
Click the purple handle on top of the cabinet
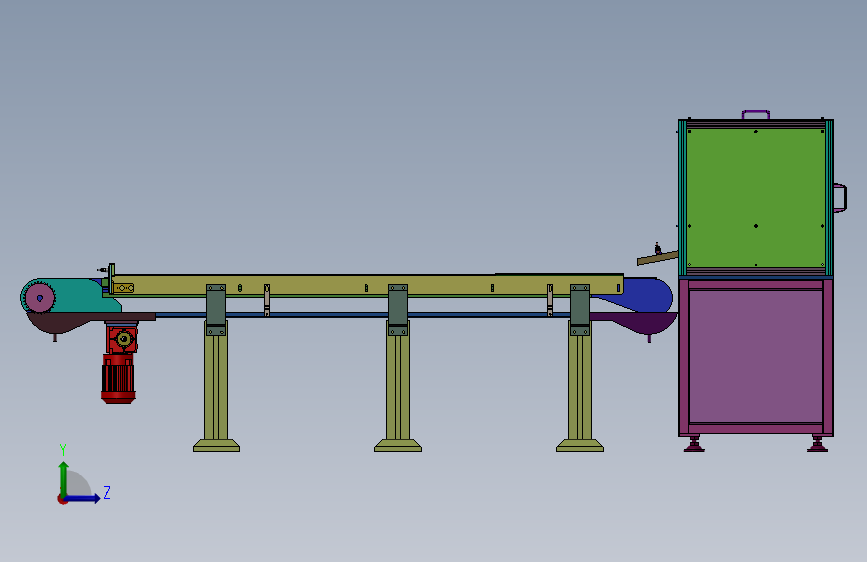click(756, 115)
